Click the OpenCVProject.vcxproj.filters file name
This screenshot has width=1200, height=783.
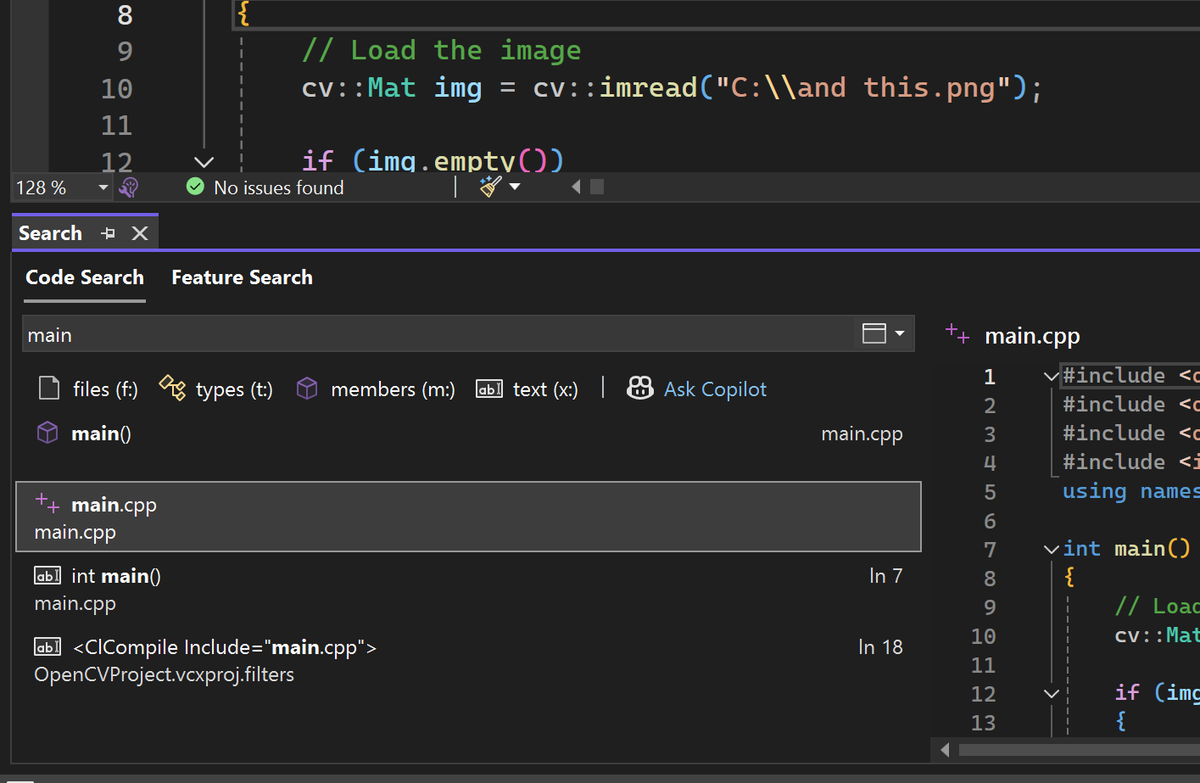click(x=164, y=674)
